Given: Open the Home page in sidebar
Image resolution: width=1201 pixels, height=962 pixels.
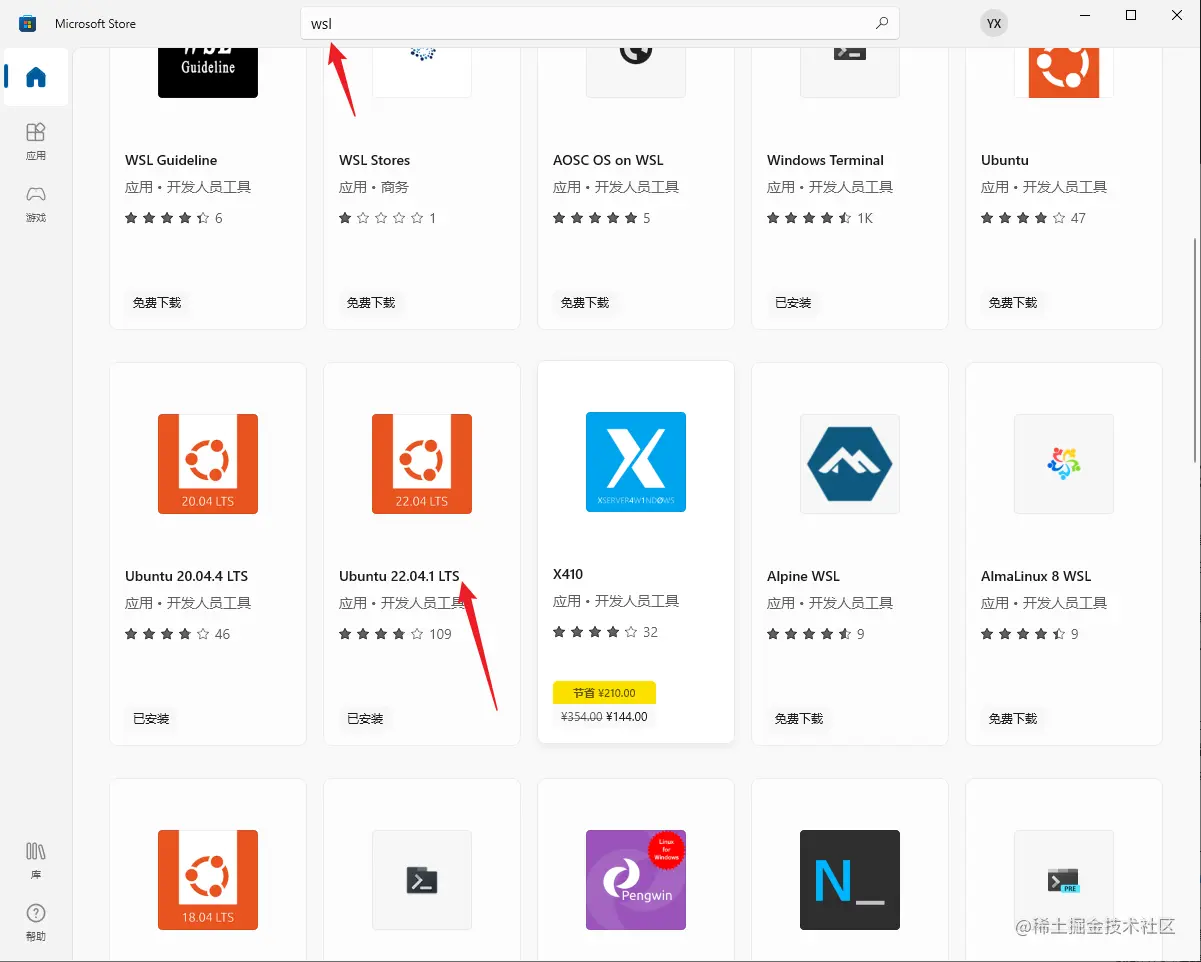Looking at the screenshot, I should [x=36, y=77].
